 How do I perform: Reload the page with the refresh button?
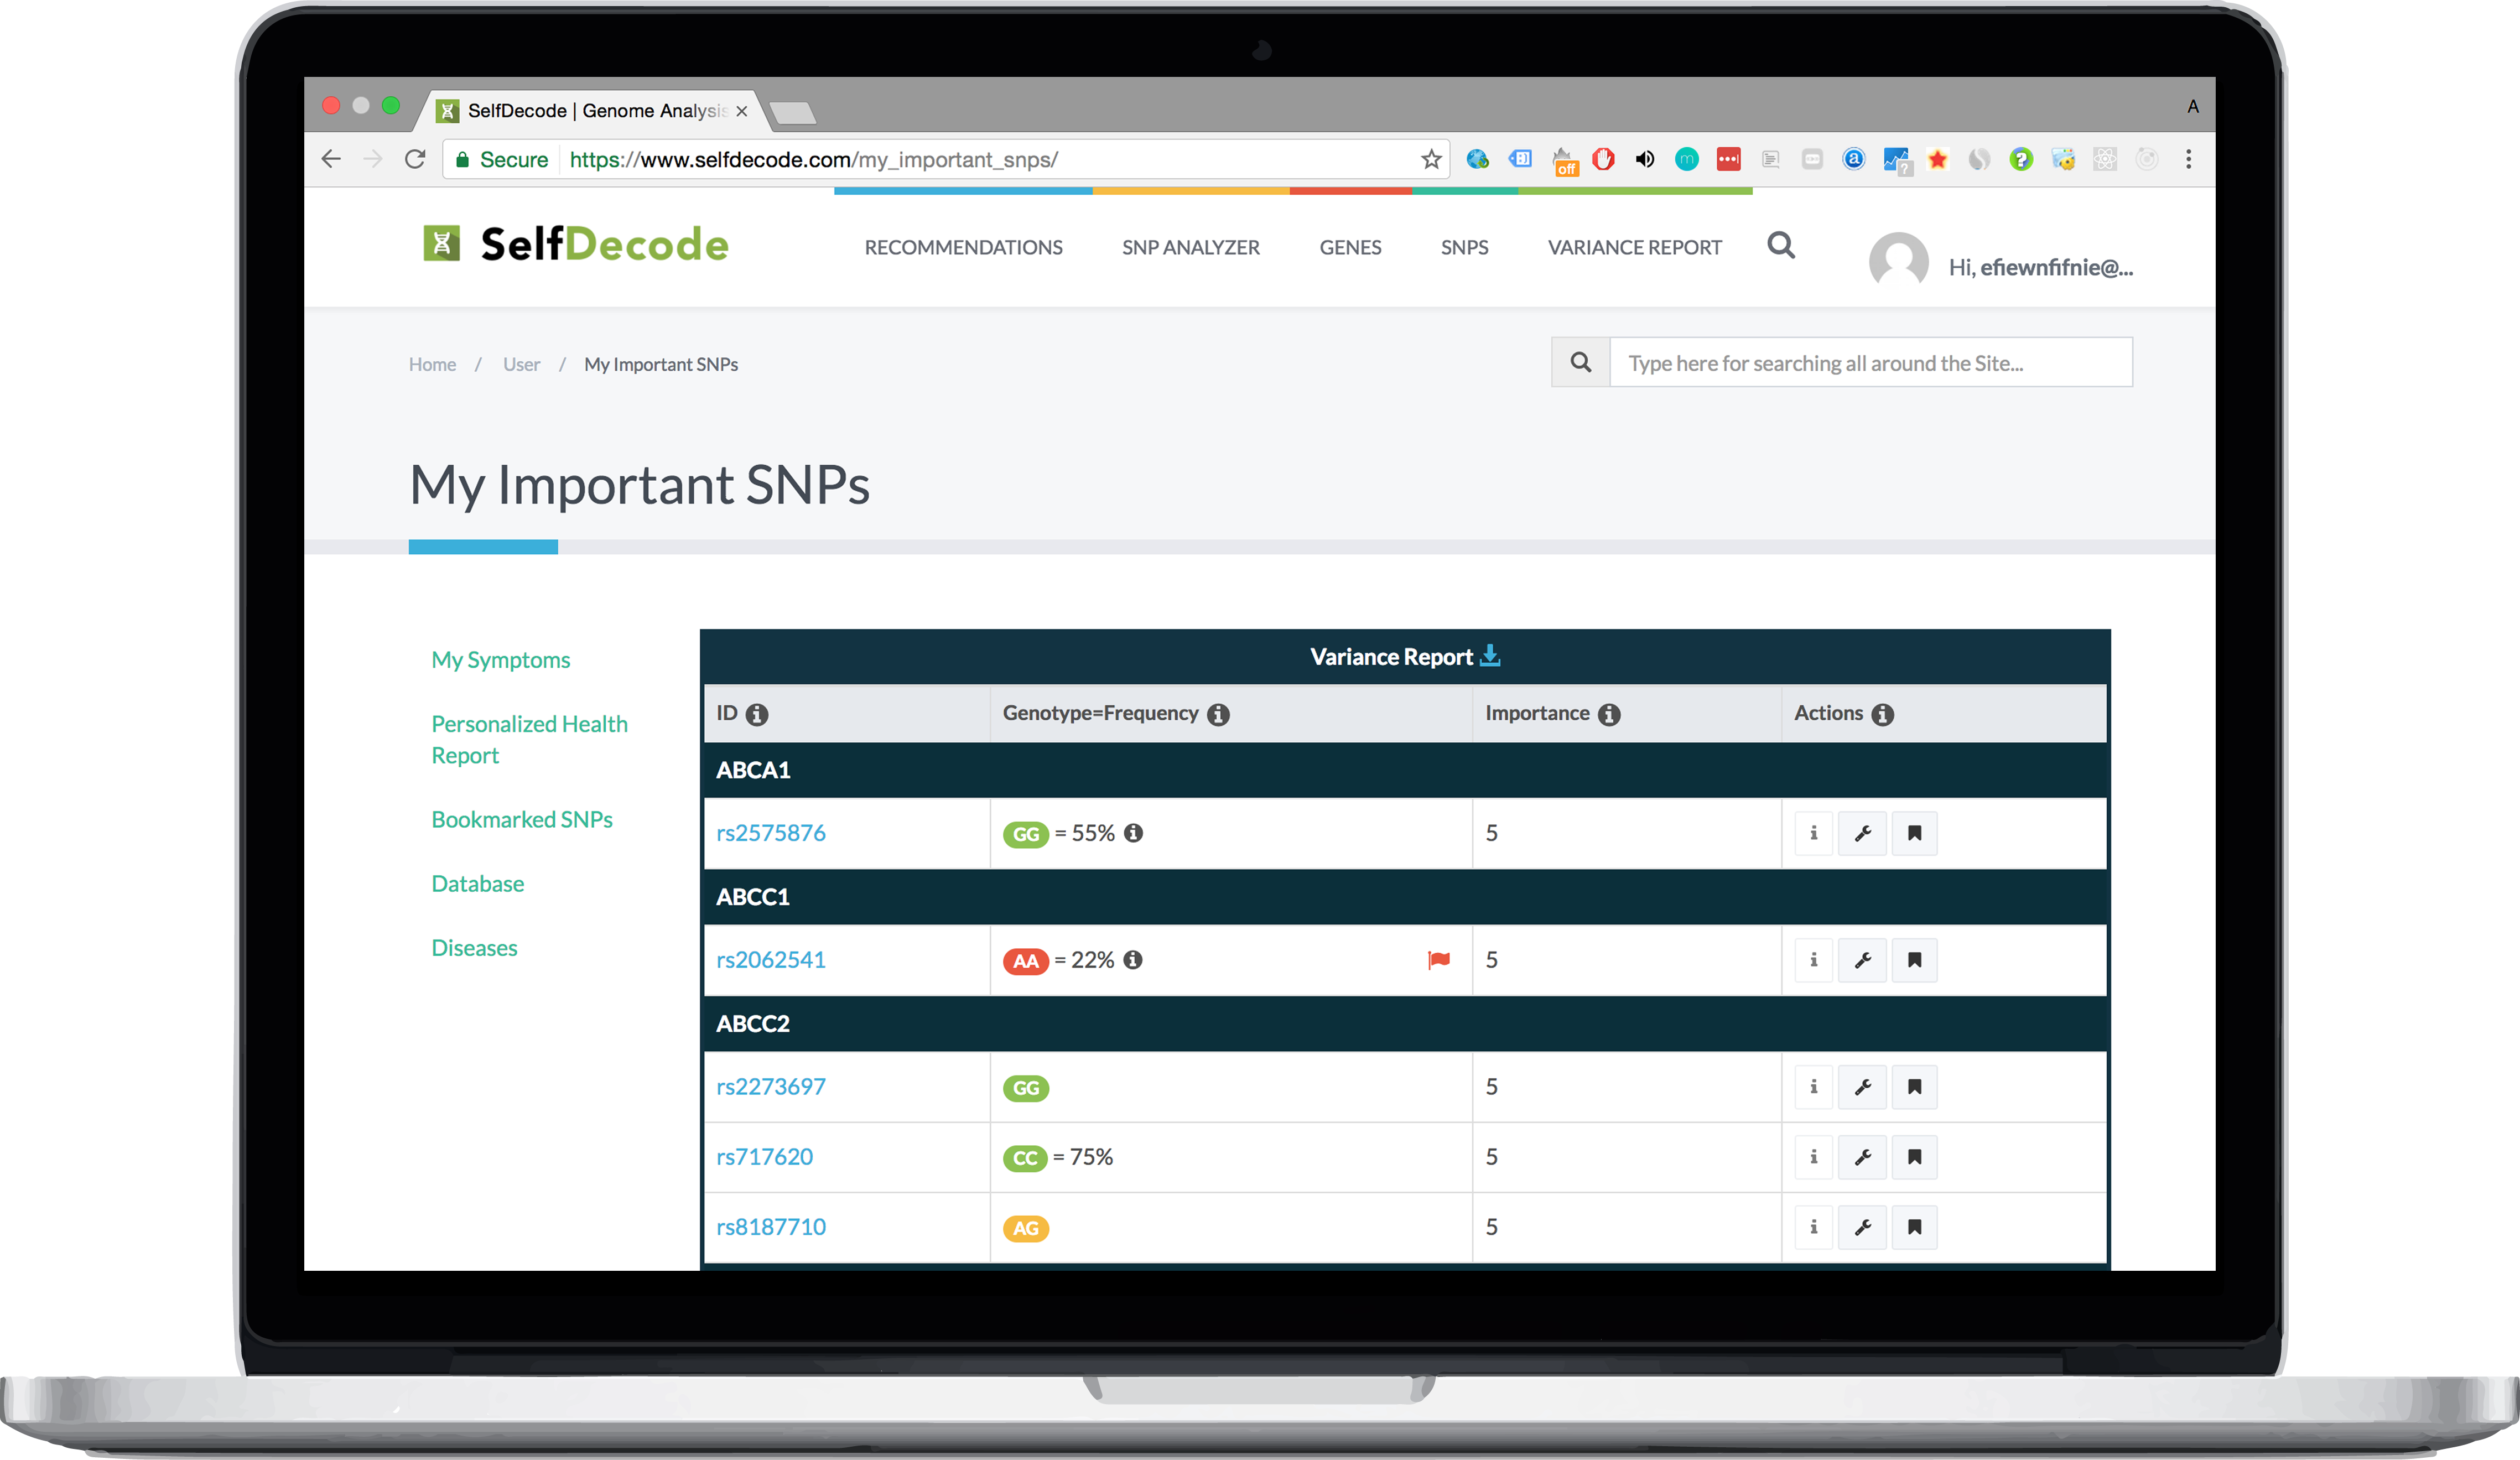coord(415,159)
